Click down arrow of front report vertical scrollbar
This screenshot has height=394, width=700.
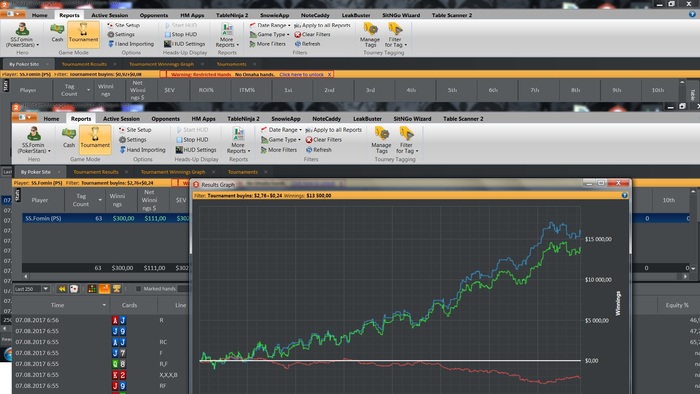tap(693, 269)
